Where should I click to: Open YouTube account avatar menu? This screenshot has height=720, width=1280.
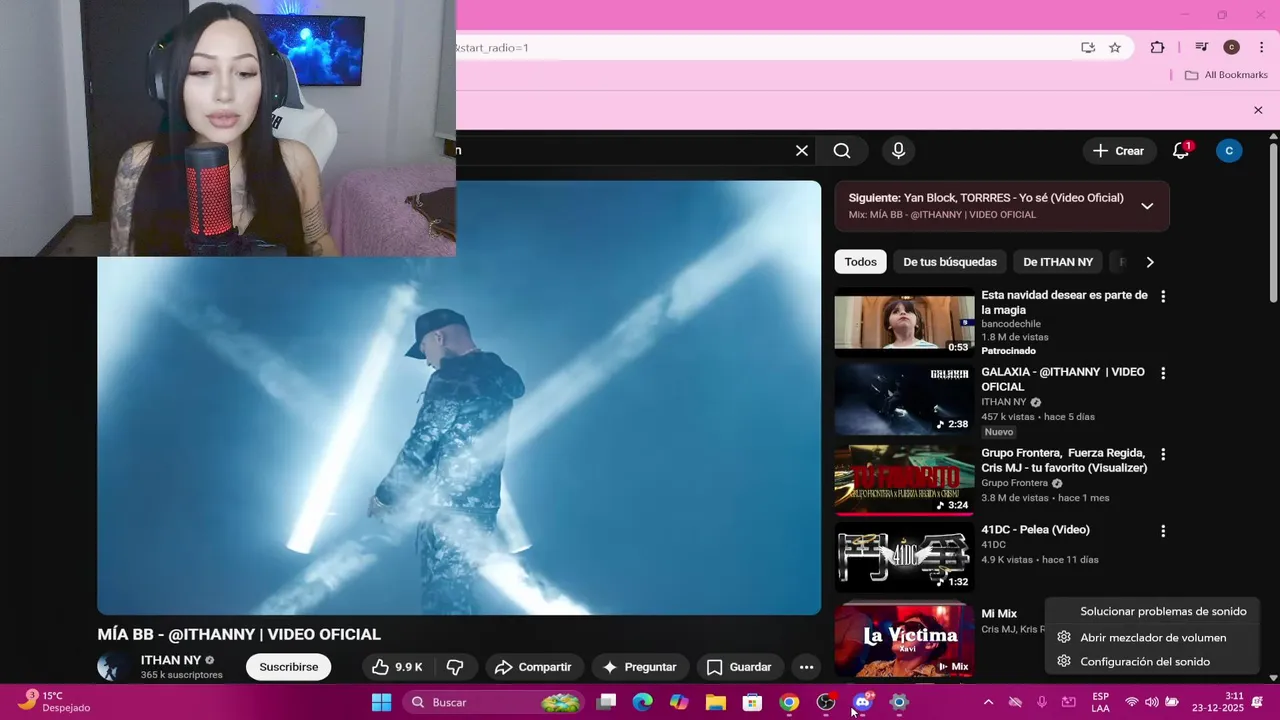1229,151
